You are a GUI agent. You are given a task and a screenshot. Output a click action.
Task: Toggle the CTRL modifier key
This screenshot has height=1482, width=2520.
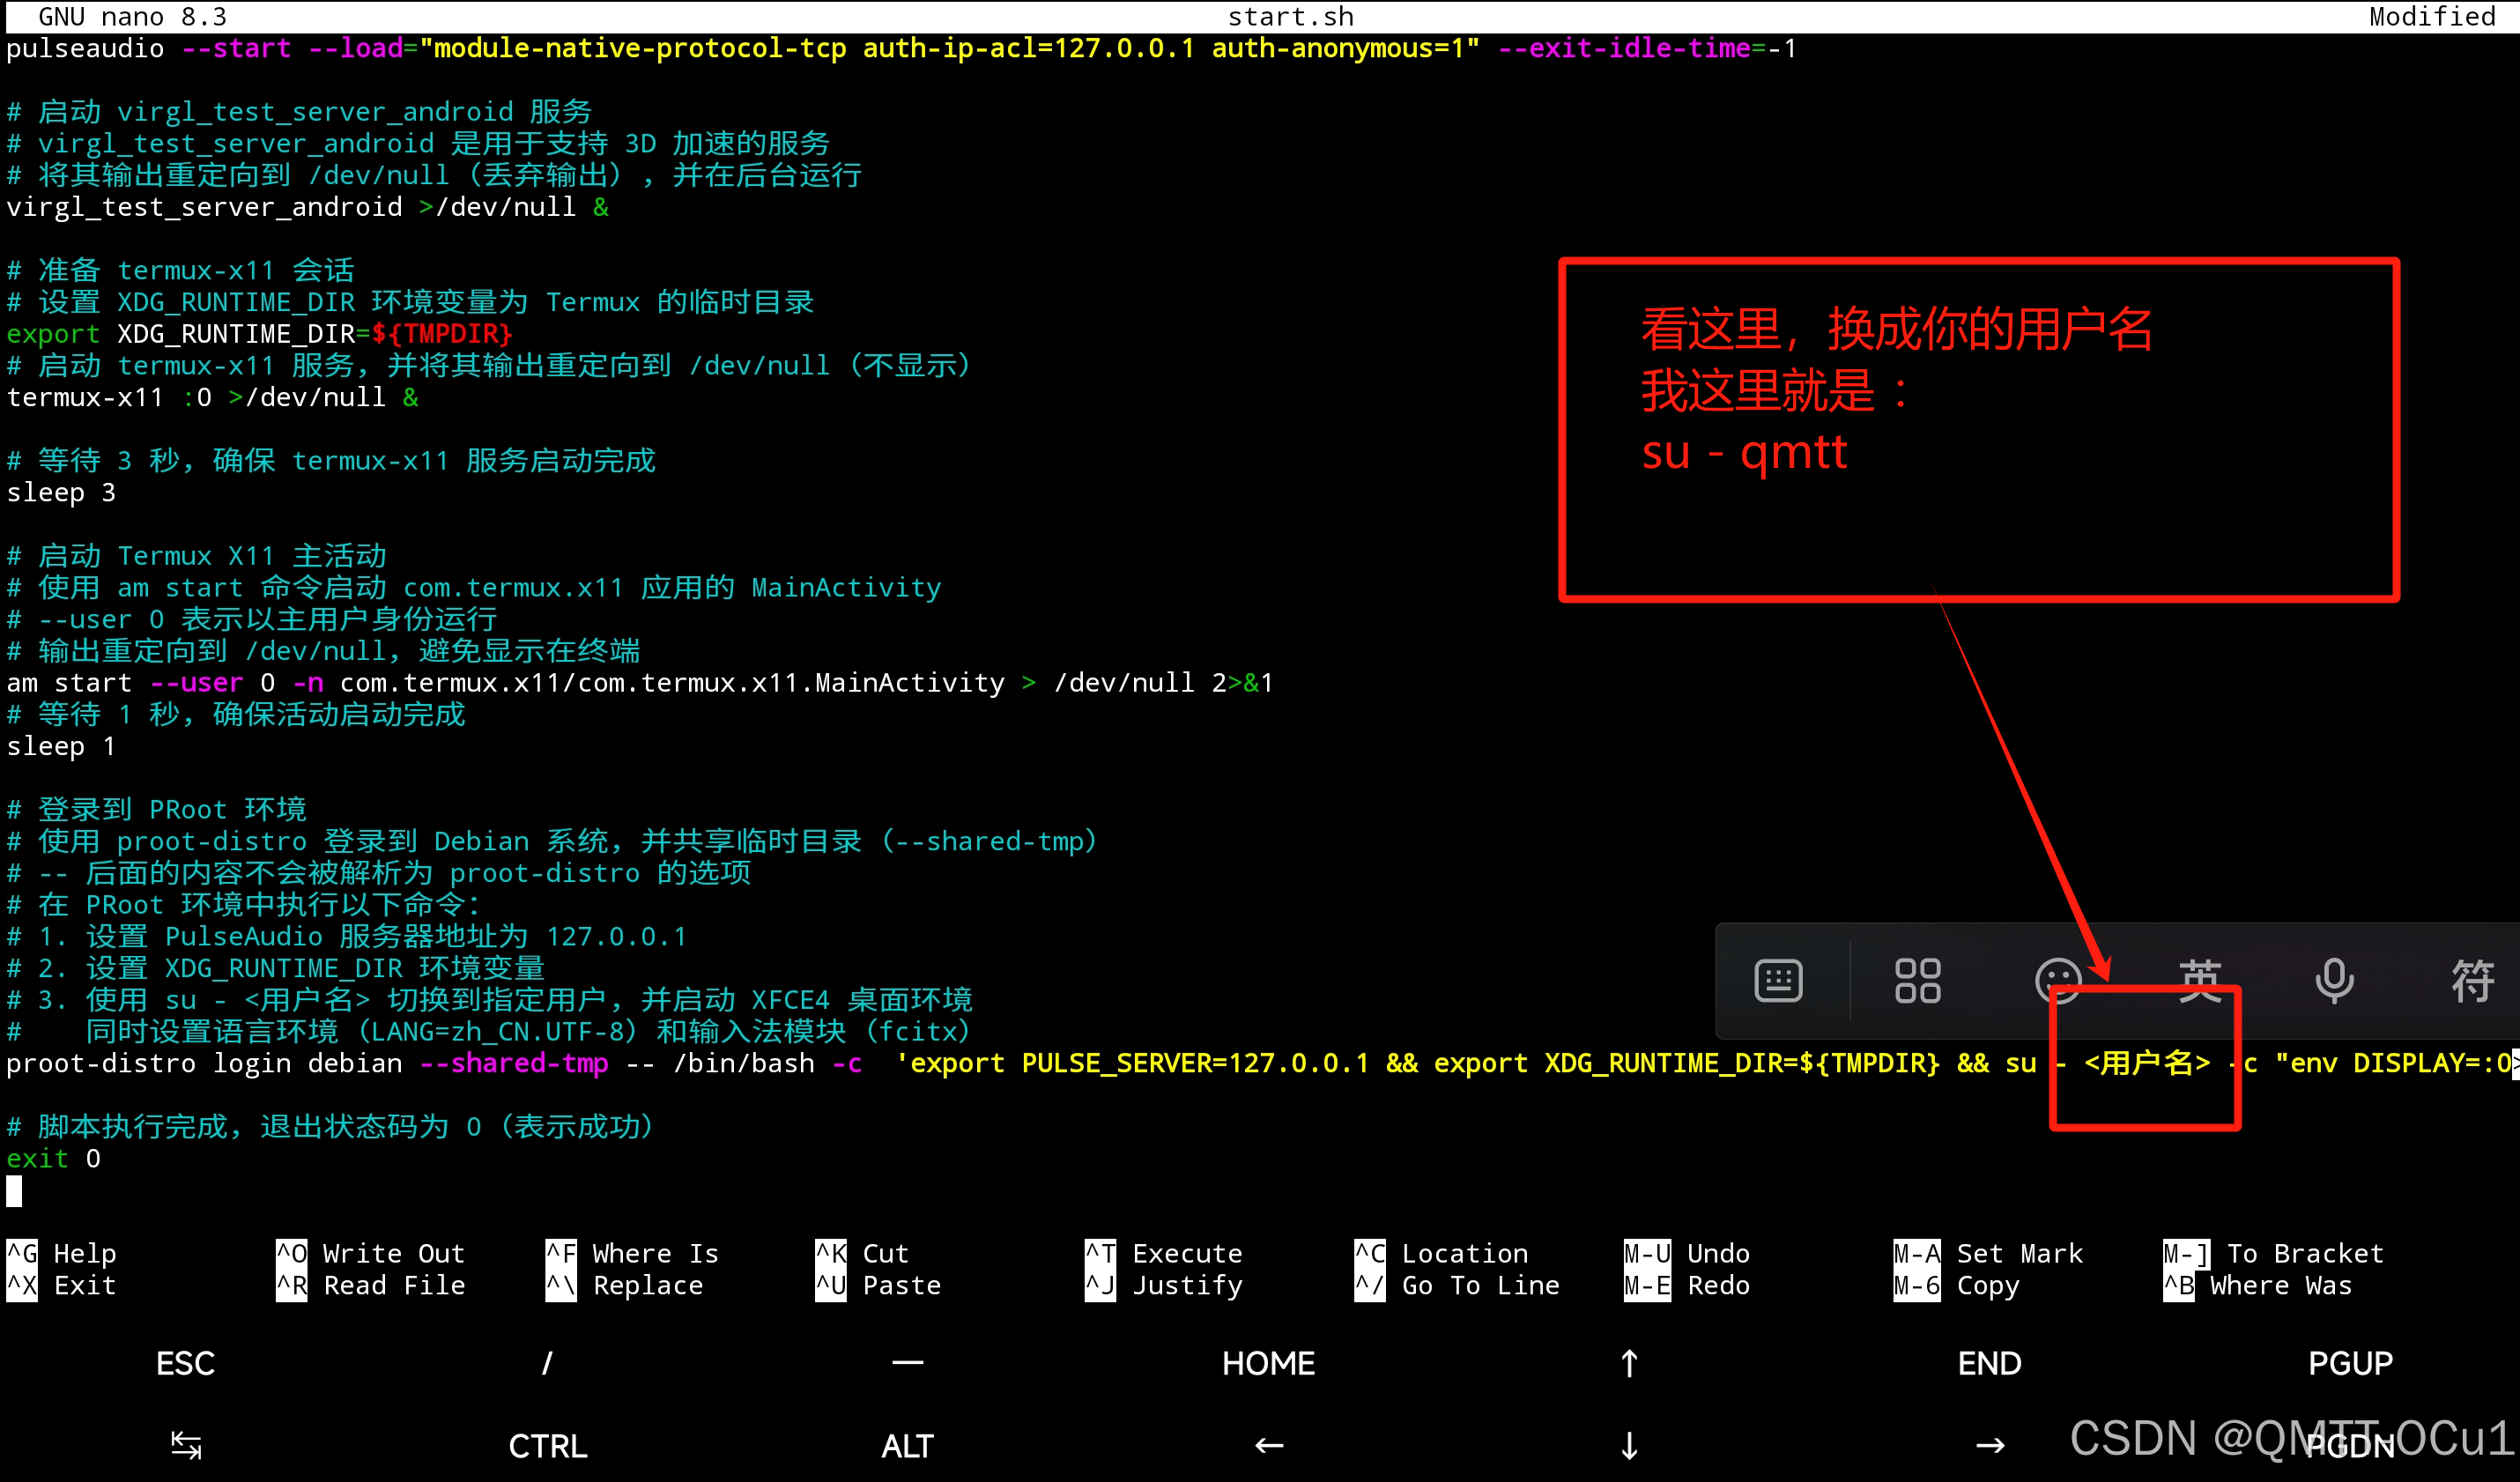(547, 1445)
